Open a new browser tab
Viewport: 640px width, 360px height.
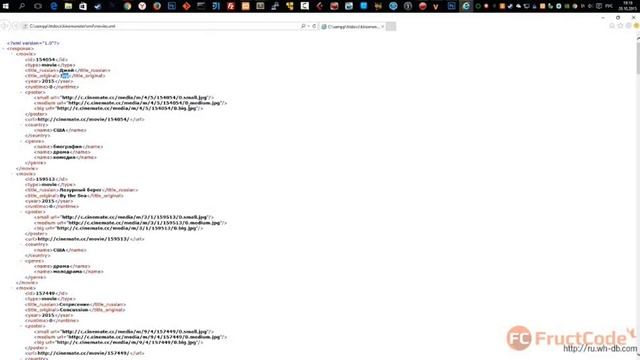tap(391, 27)
